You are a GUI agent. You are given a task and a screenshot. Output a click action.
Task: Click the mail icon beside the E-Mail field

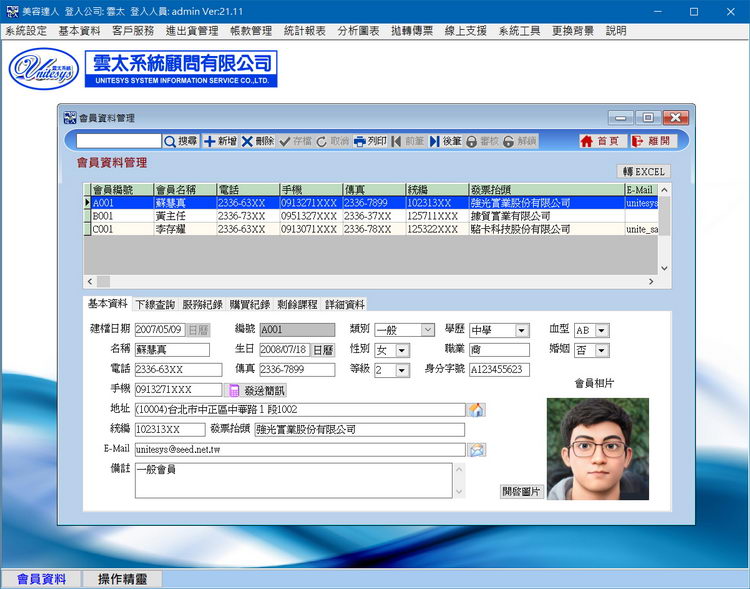[x=477, y=450]
